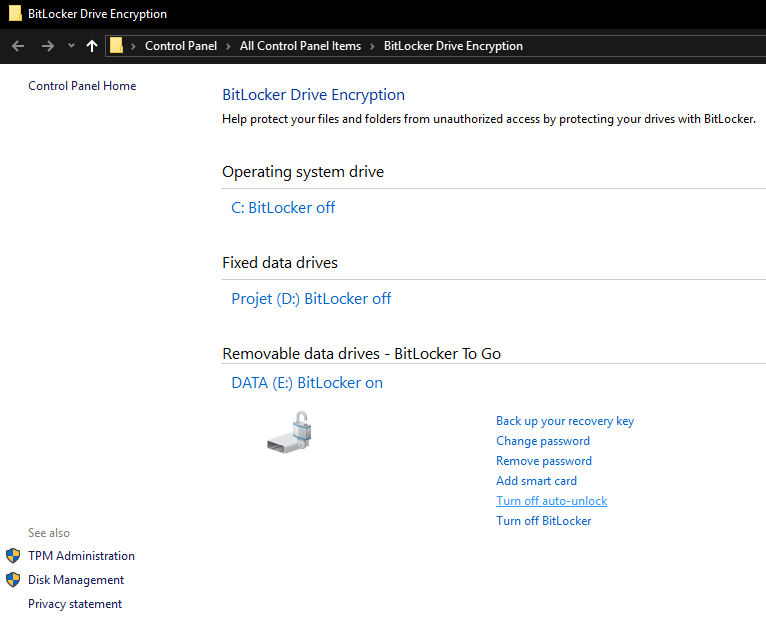Click Add smart card link
Screen dimensions: 766x628
point(536,481)
